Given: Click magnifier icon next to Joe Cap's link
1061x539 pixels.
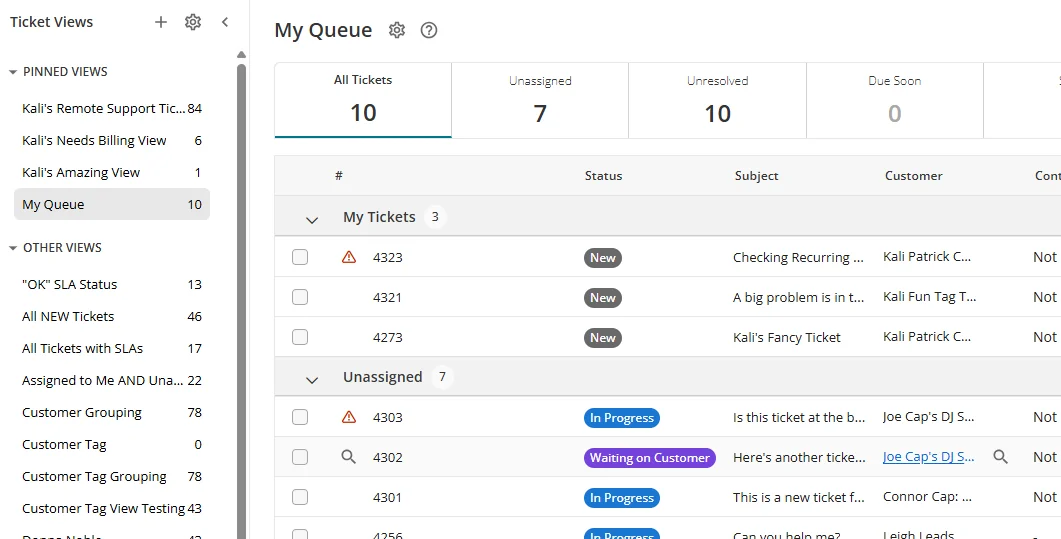Looking at the screenshot, I should point(1000,457).
